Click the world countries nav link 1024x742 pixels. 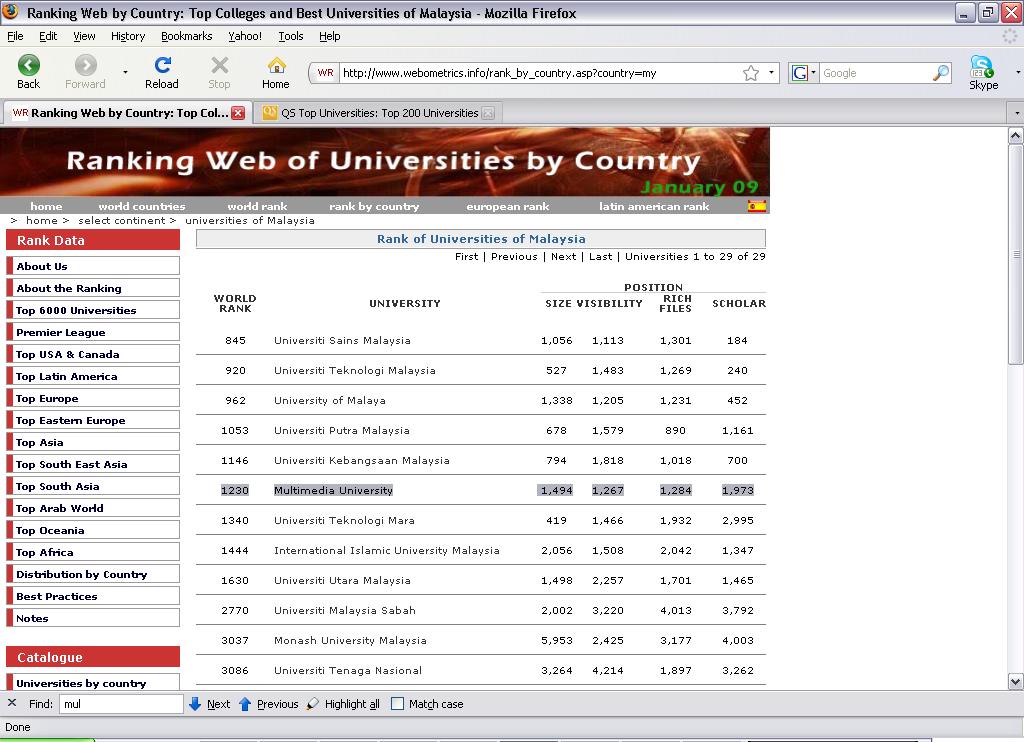click(142, 206)
